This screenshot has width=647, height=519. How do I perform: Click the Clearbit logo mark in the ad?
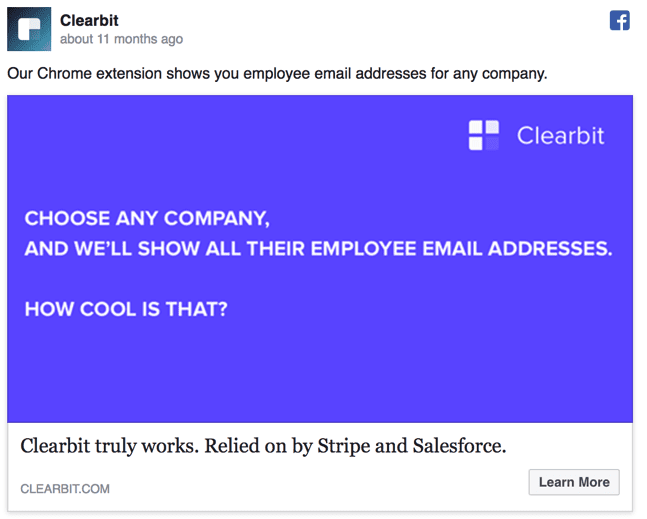[x=484, y=135]
